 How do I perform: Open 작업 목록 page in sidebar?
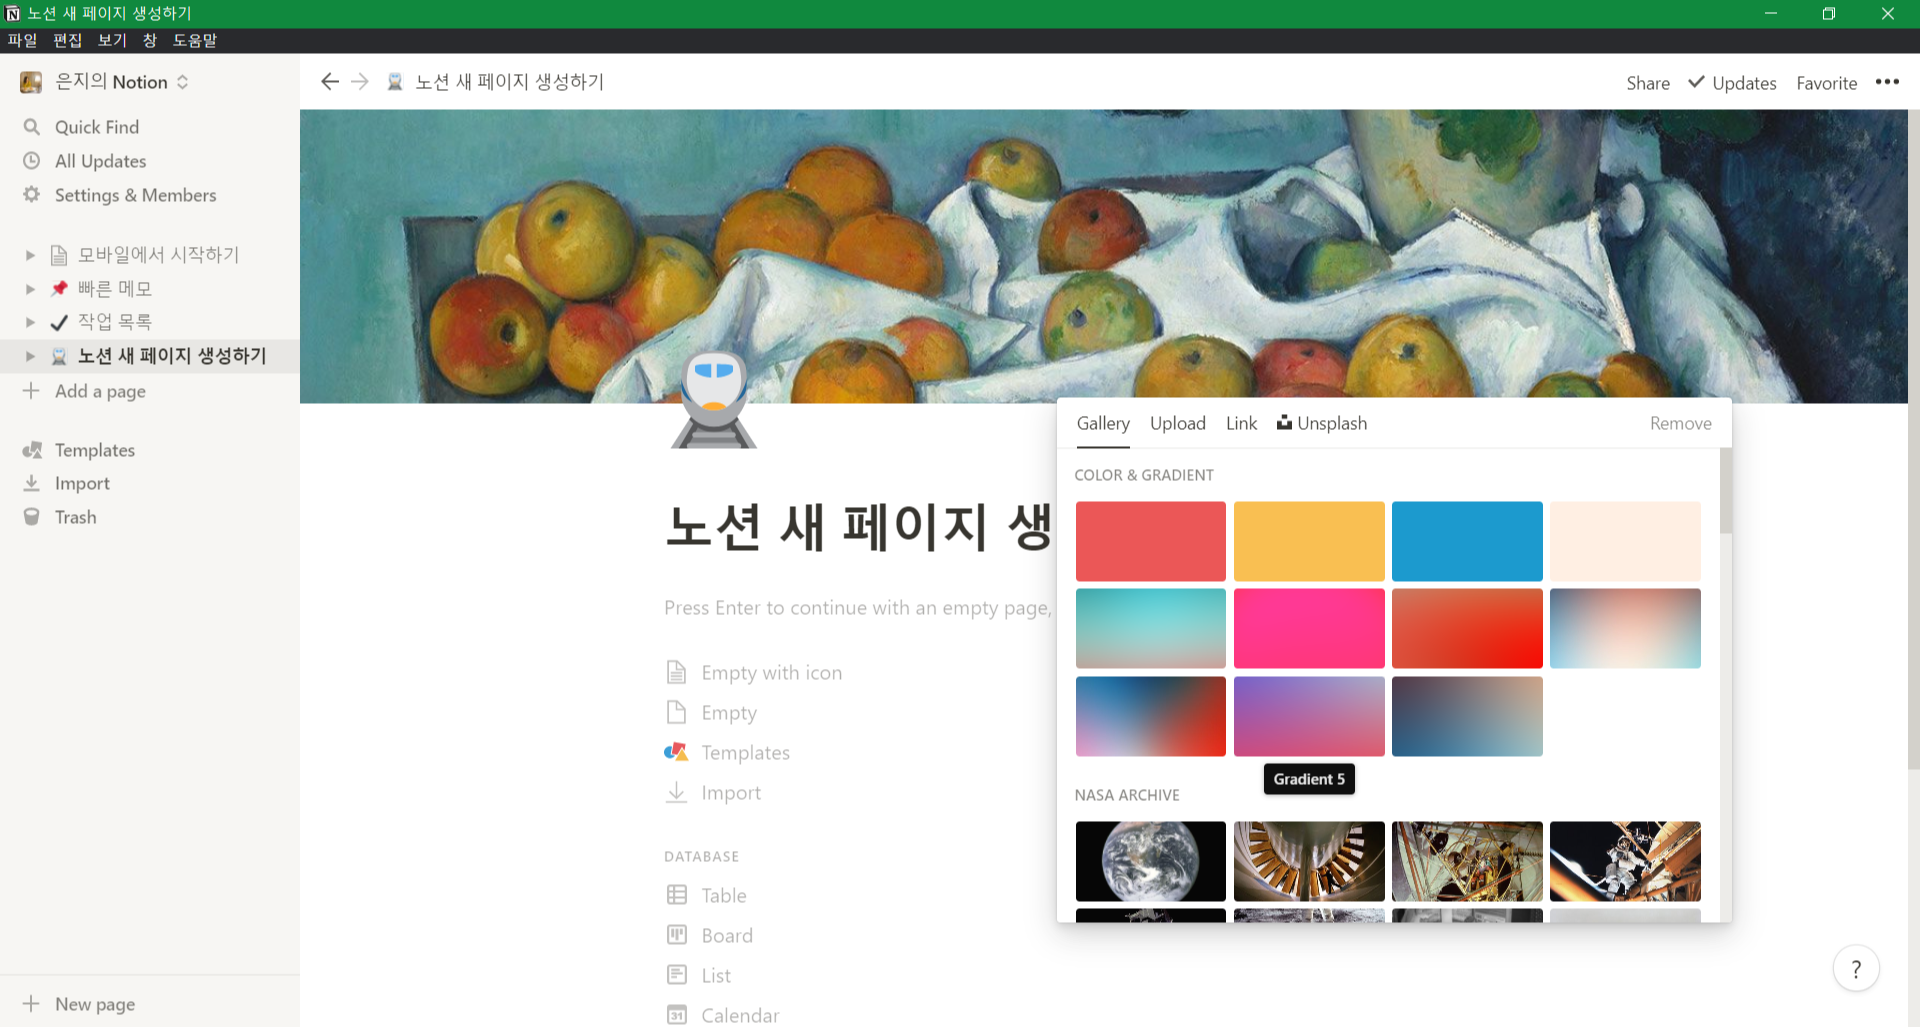point(115,322)
